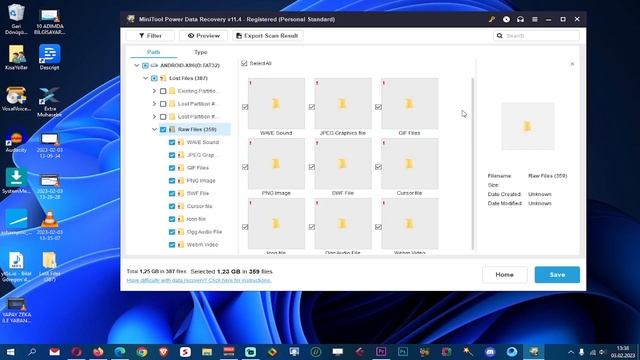Screen dimensions: 640x360
Task: Click the Home button
Action: coord(504,275)
